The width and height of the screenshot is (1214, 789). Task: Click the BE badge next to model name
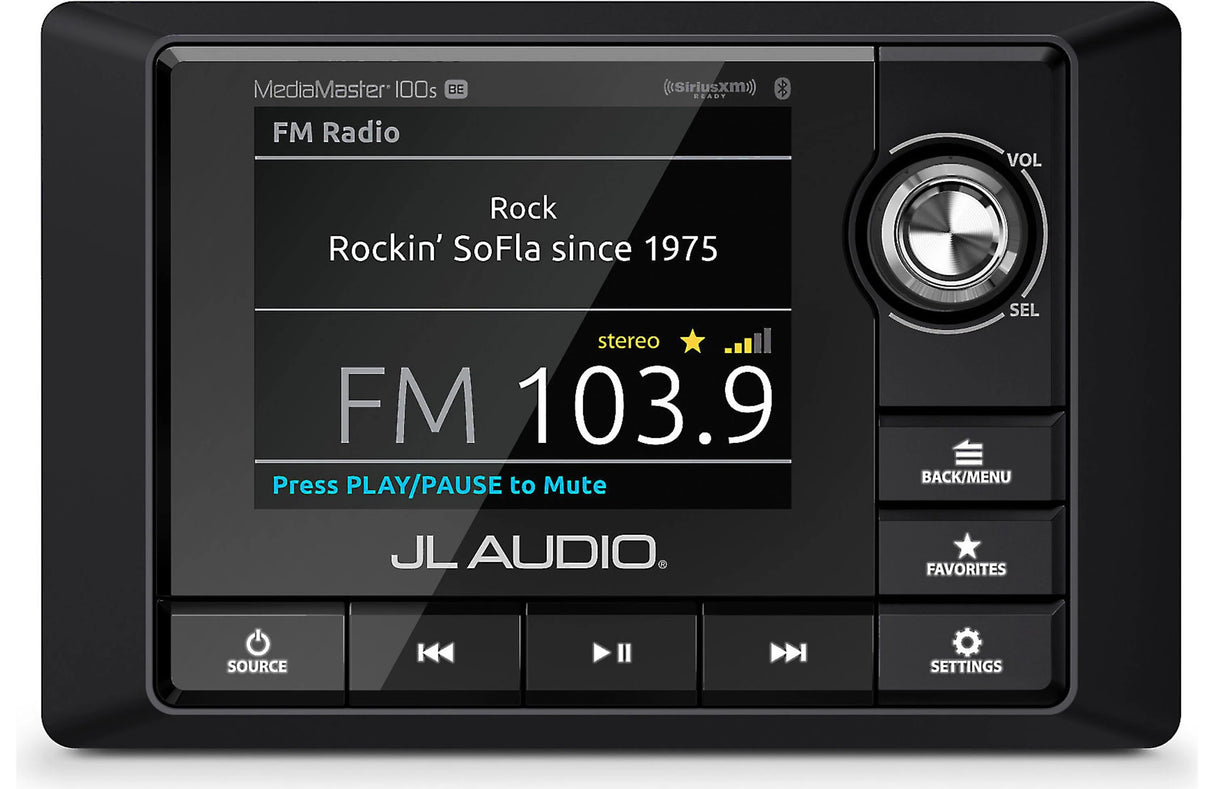[x=456, y=89]
